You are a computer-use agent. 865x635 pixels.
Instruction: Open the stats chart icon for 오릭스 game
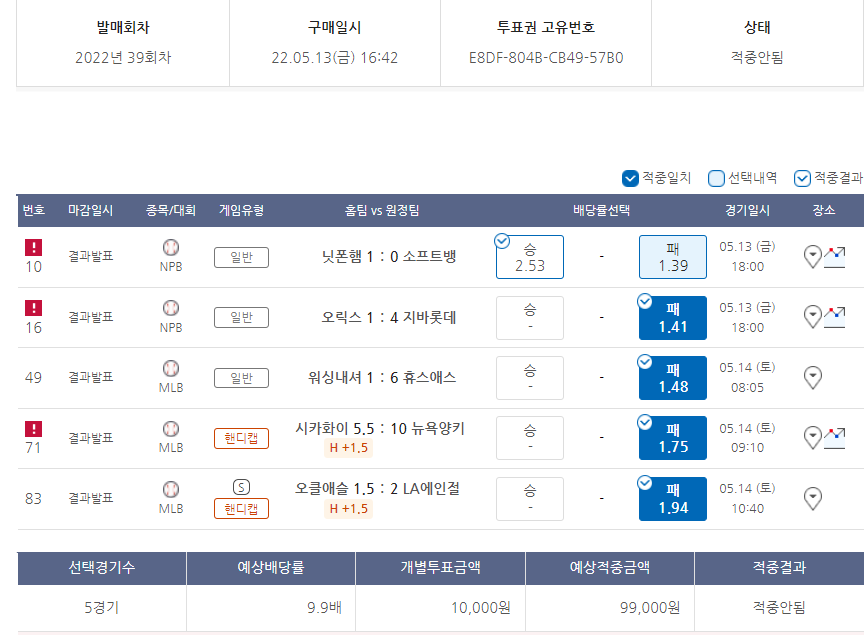coord(835,317)
